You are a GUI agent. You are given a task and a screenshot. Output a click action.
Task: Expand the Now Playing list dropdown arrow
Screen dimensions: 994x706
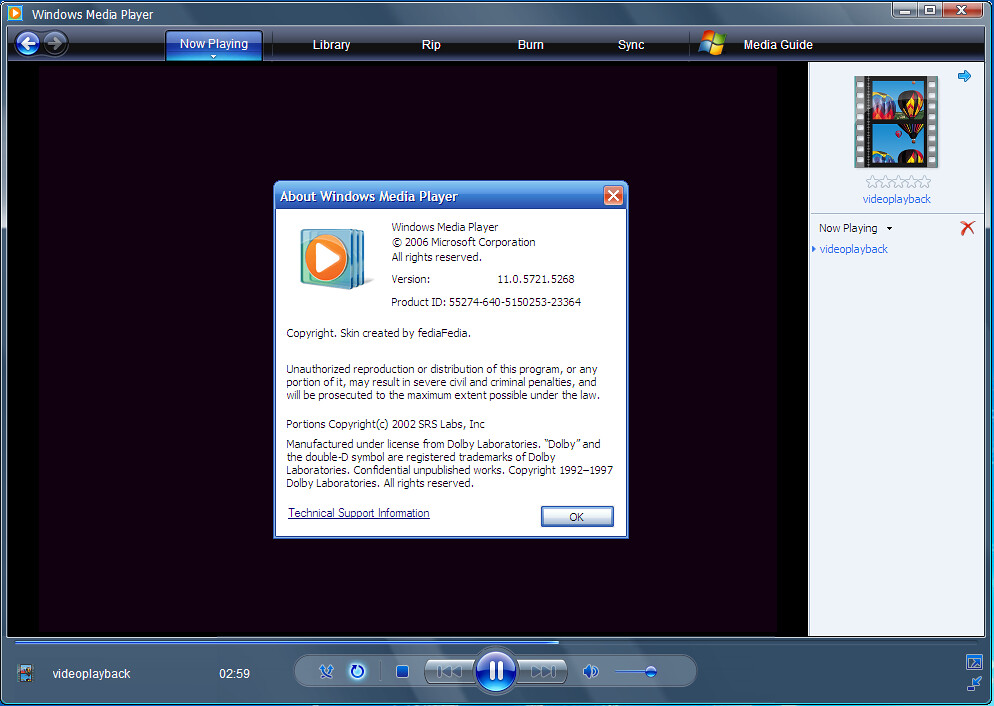(889, 228)
